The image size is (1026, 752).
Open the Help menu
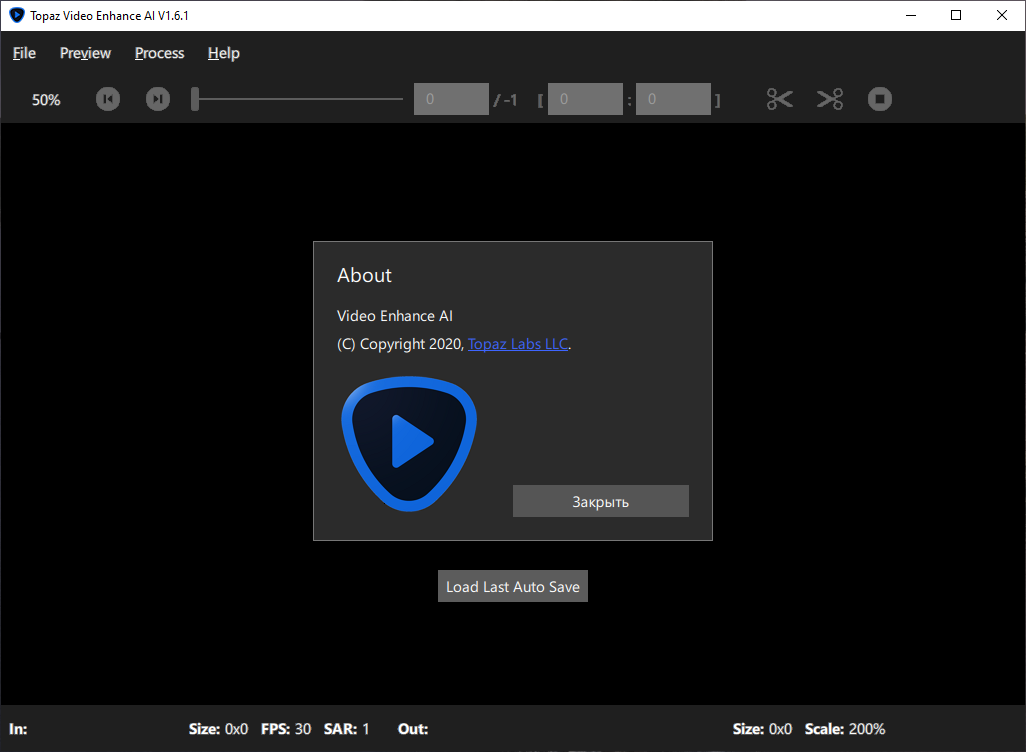[x=223, y=53]
